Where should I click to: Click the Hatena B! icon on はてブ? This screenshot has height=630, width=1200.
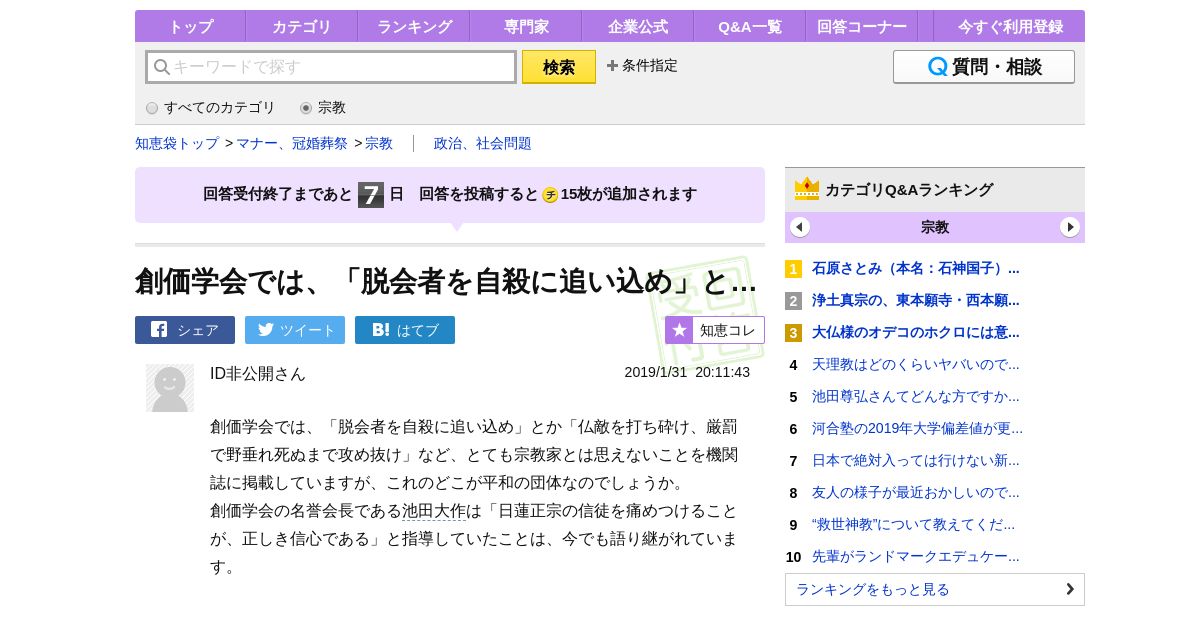[x=381, y=330]
